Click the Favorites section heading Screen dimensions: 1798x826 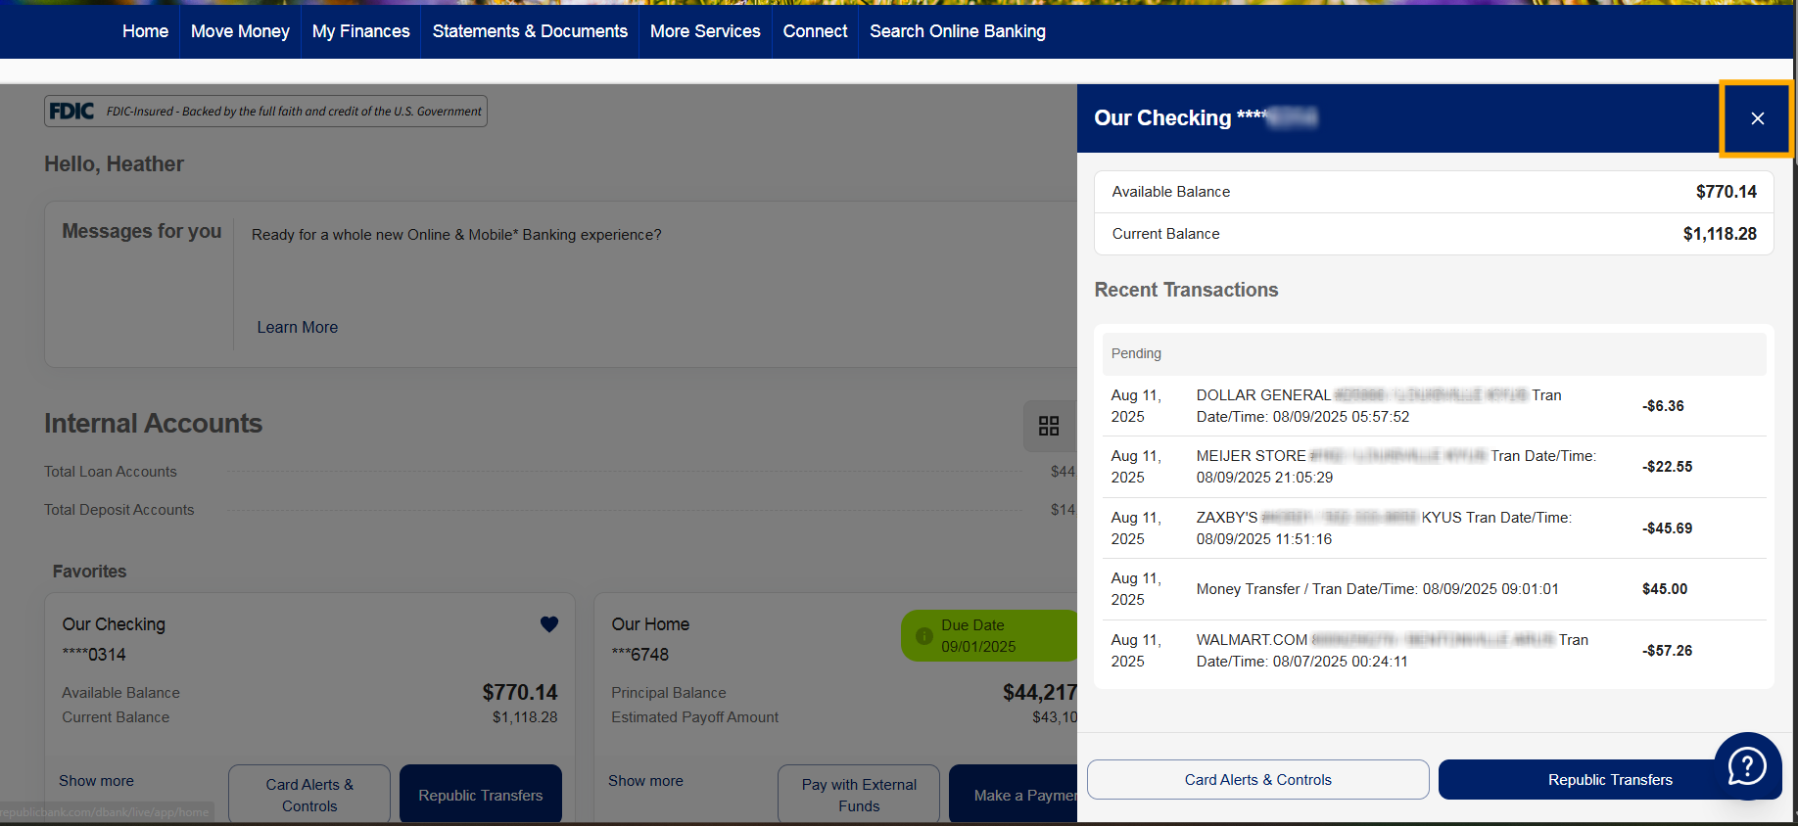click(x=89, y=572)
